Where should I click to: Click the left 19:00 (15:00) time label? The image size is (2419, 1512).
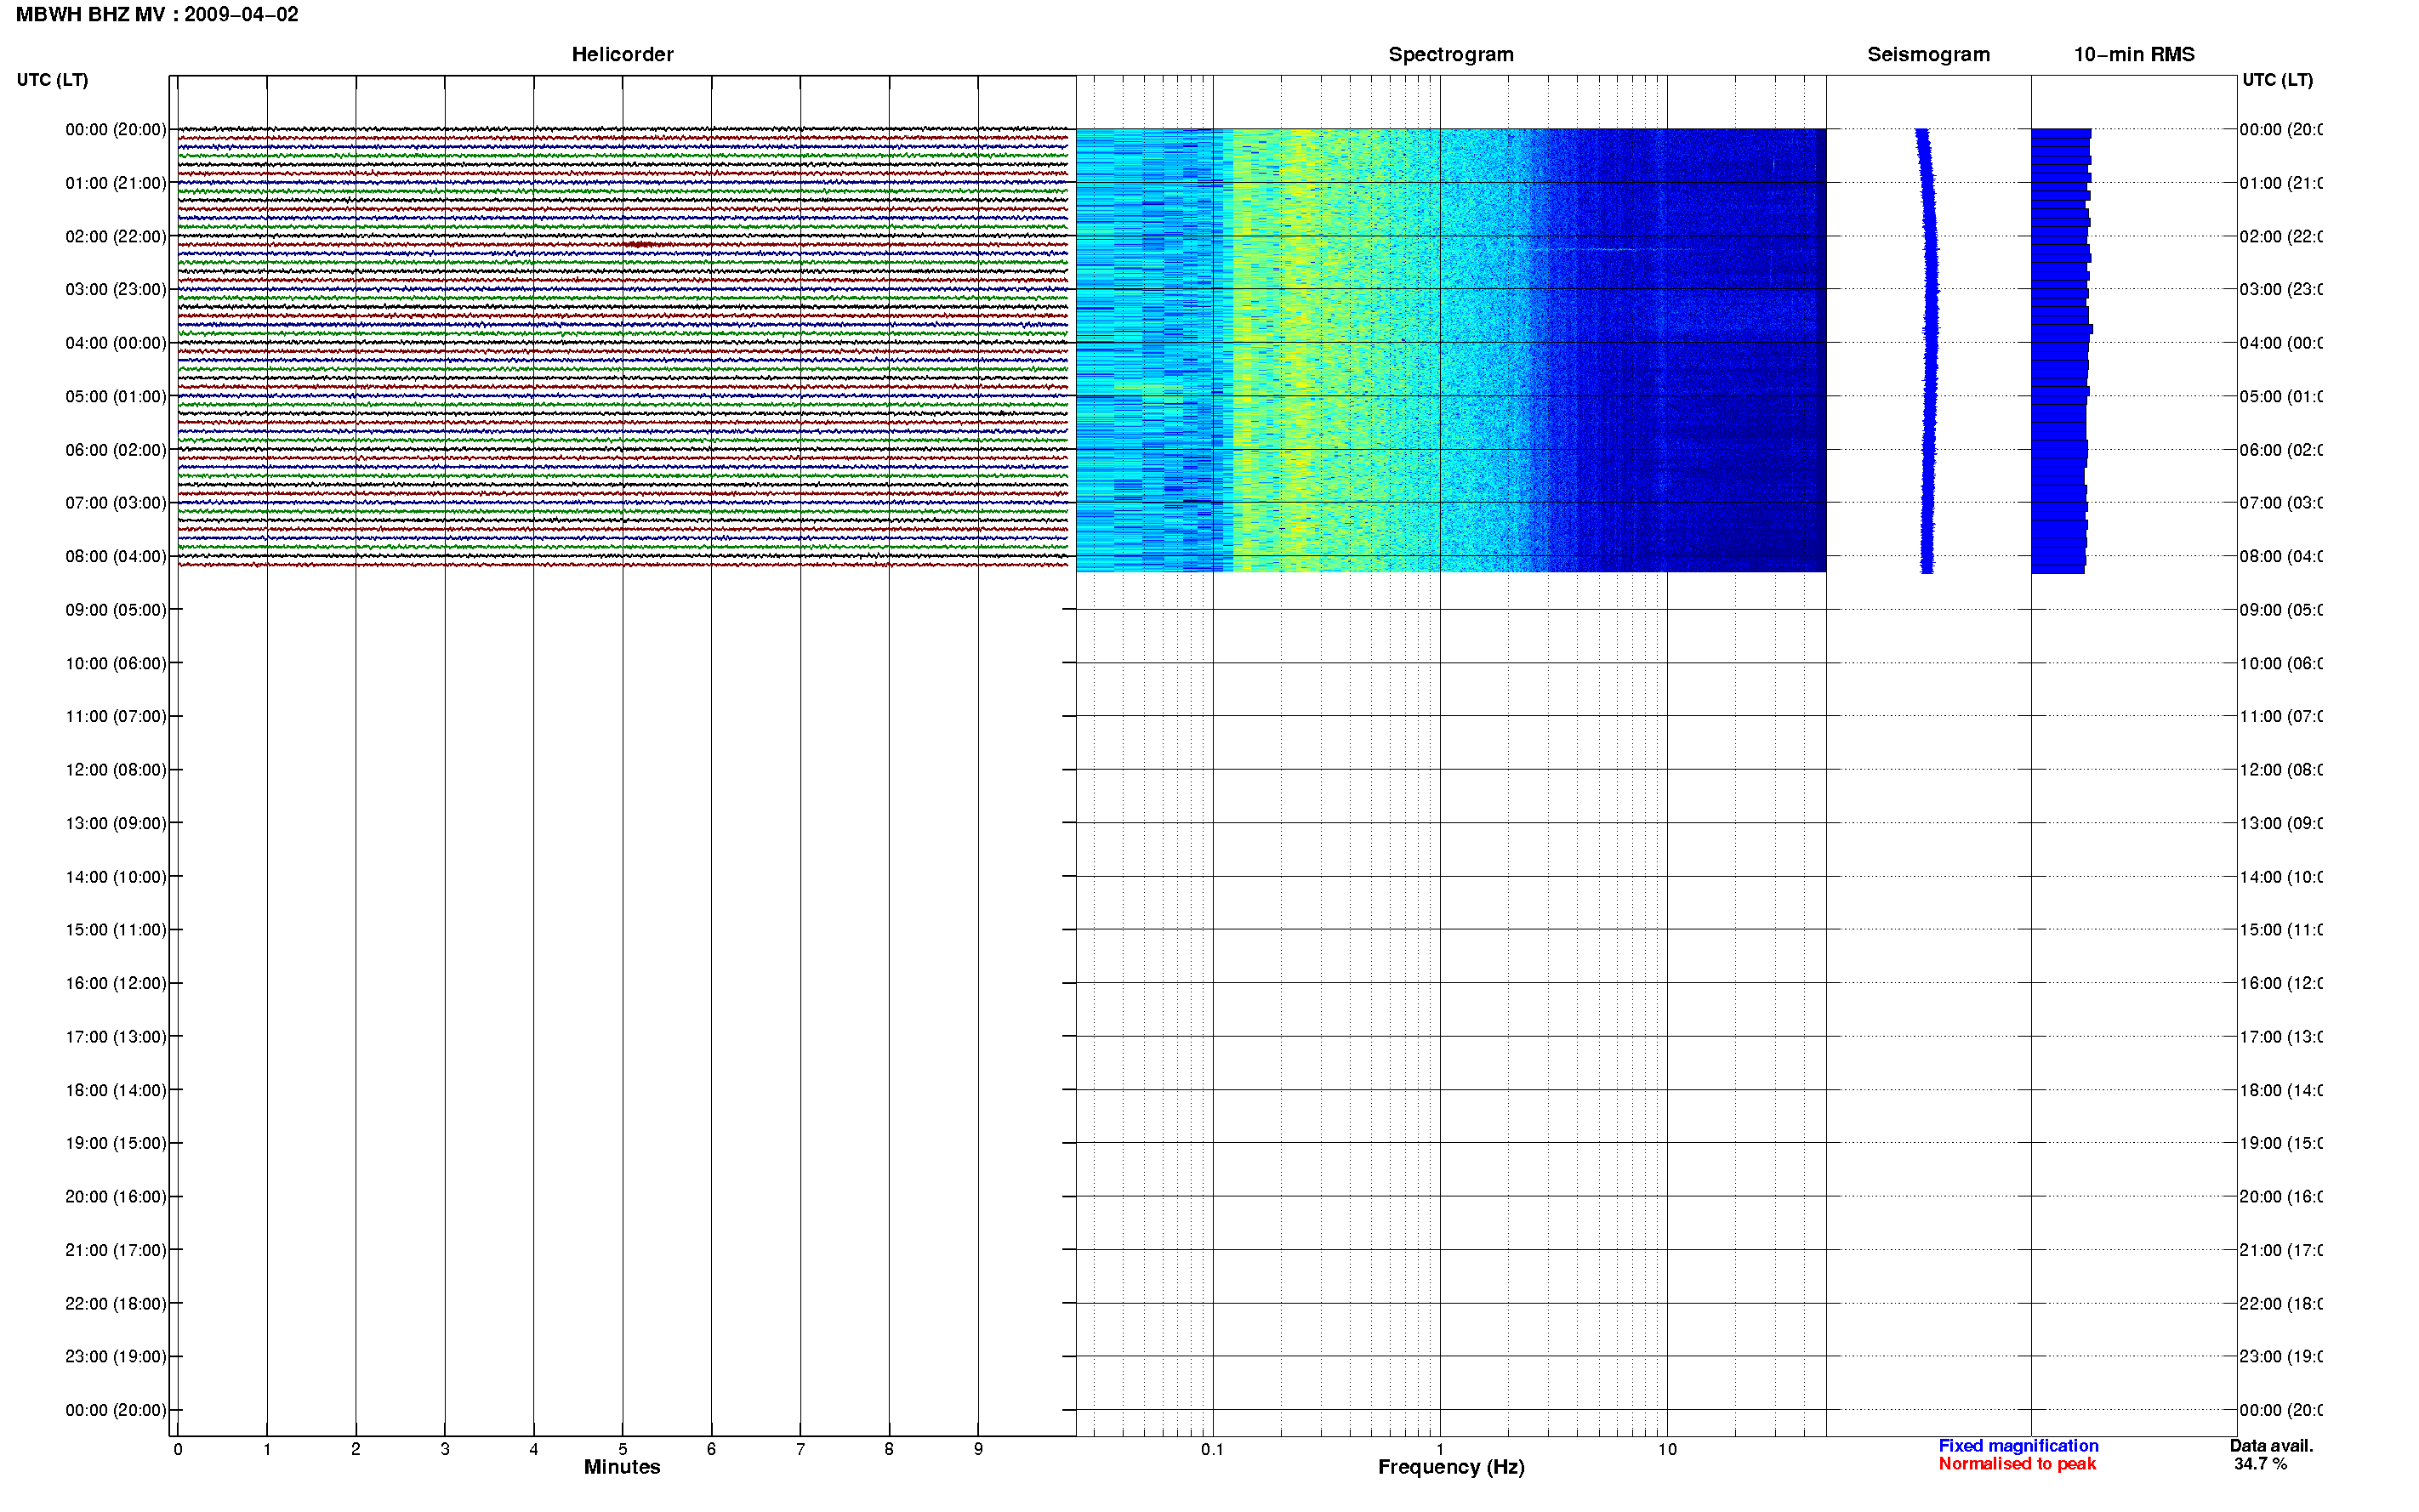116,1144
